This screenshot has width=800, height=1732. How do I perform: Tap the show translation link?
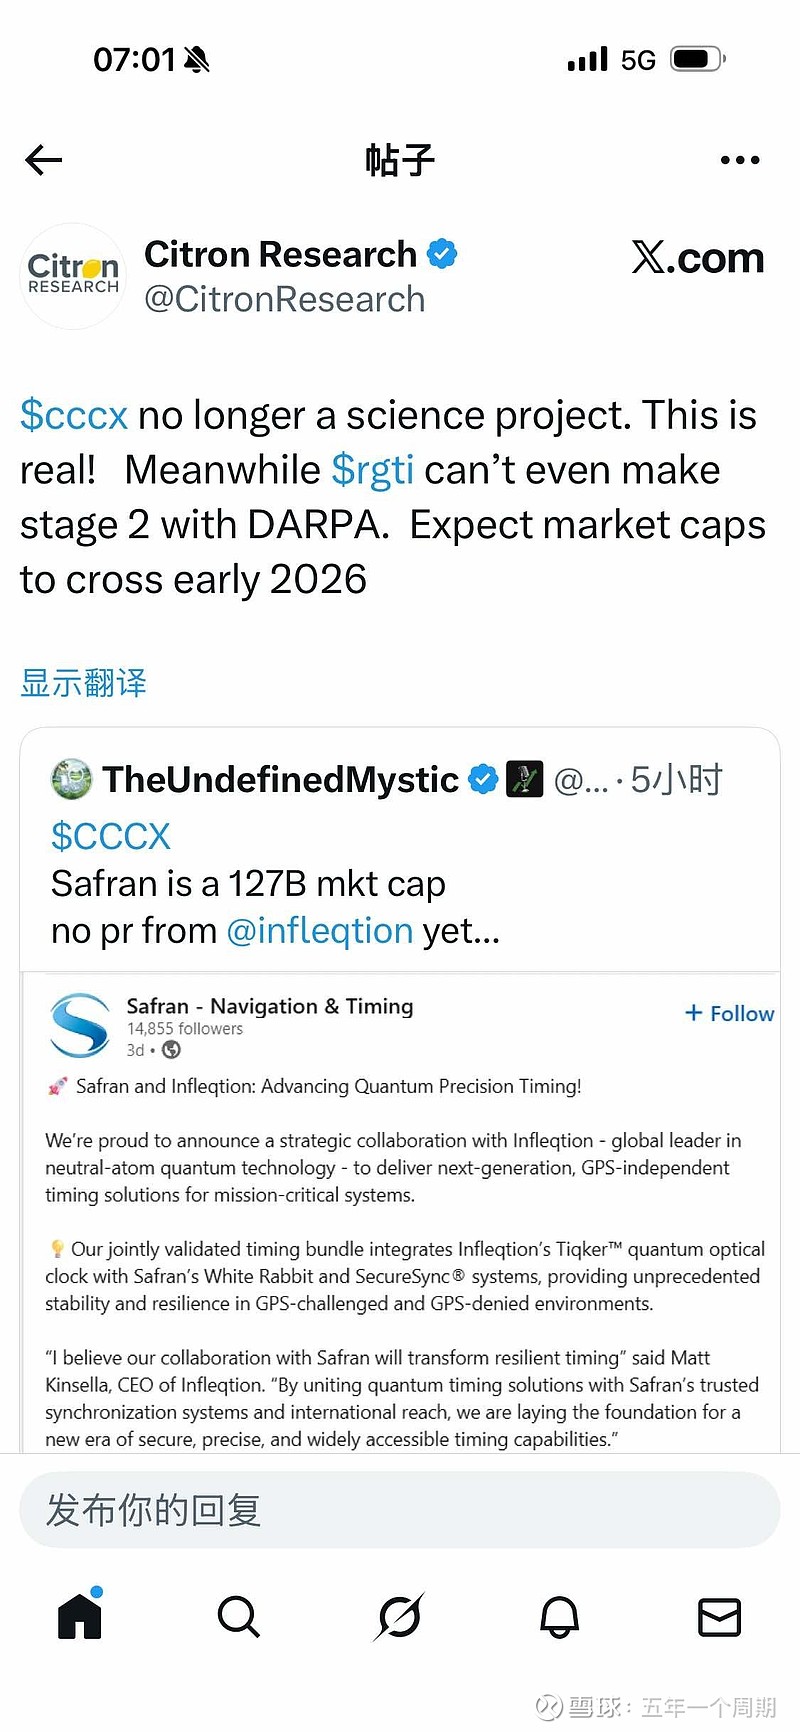(x=84, y=683)
